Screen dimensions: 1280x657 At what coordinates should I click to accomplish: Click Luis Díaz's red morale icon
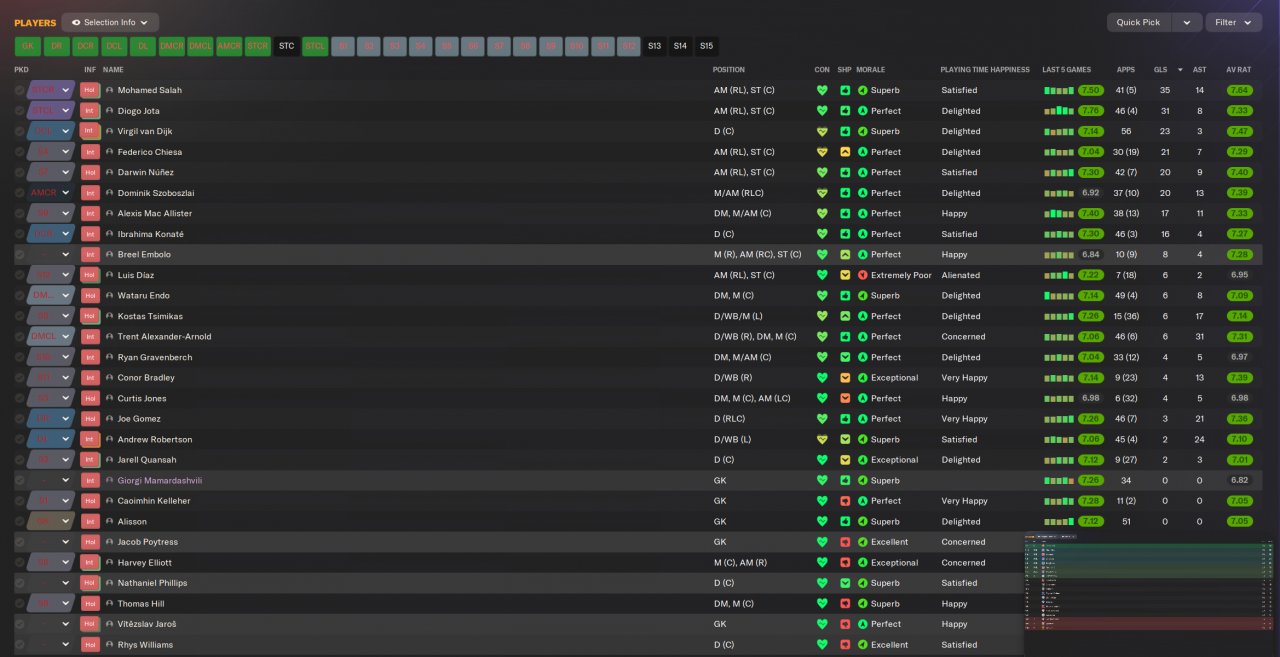863,275
